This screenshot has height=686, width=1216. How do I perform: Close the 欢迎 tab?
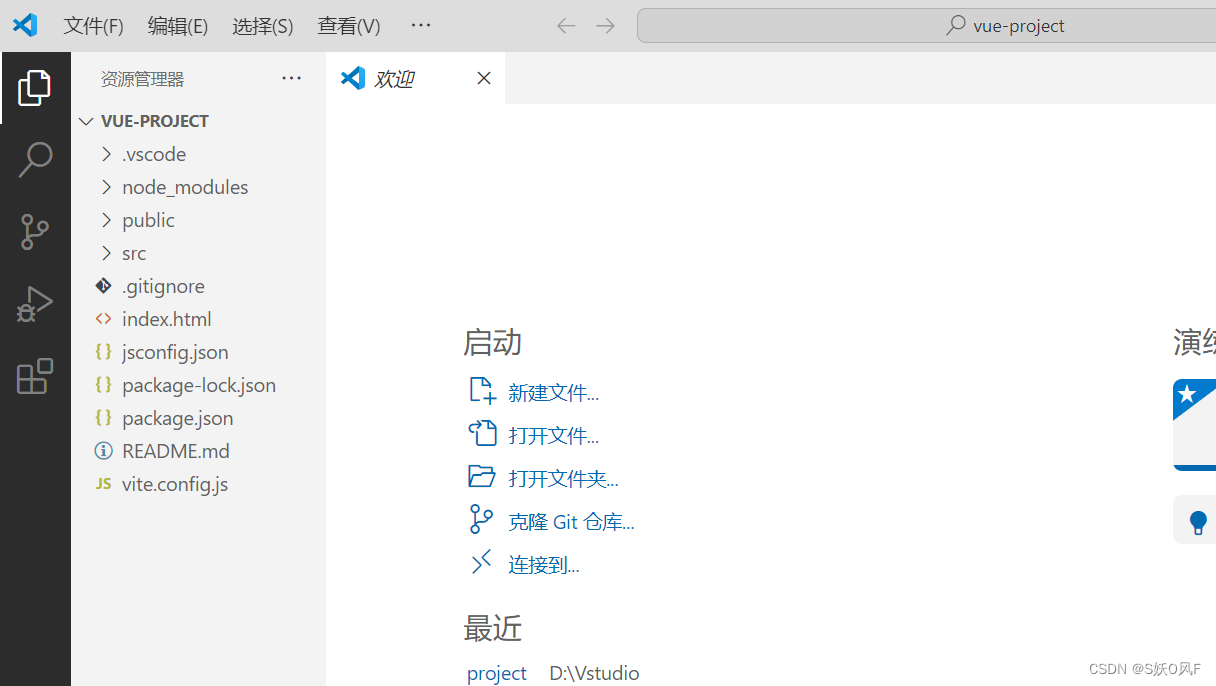[x=484, y=78]
